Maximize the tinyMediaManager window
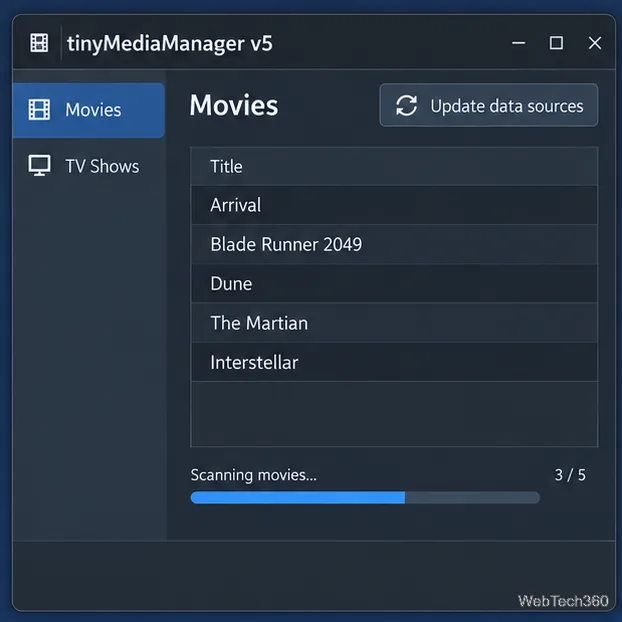Screen dimensions: 622x622 pos(556,43)
